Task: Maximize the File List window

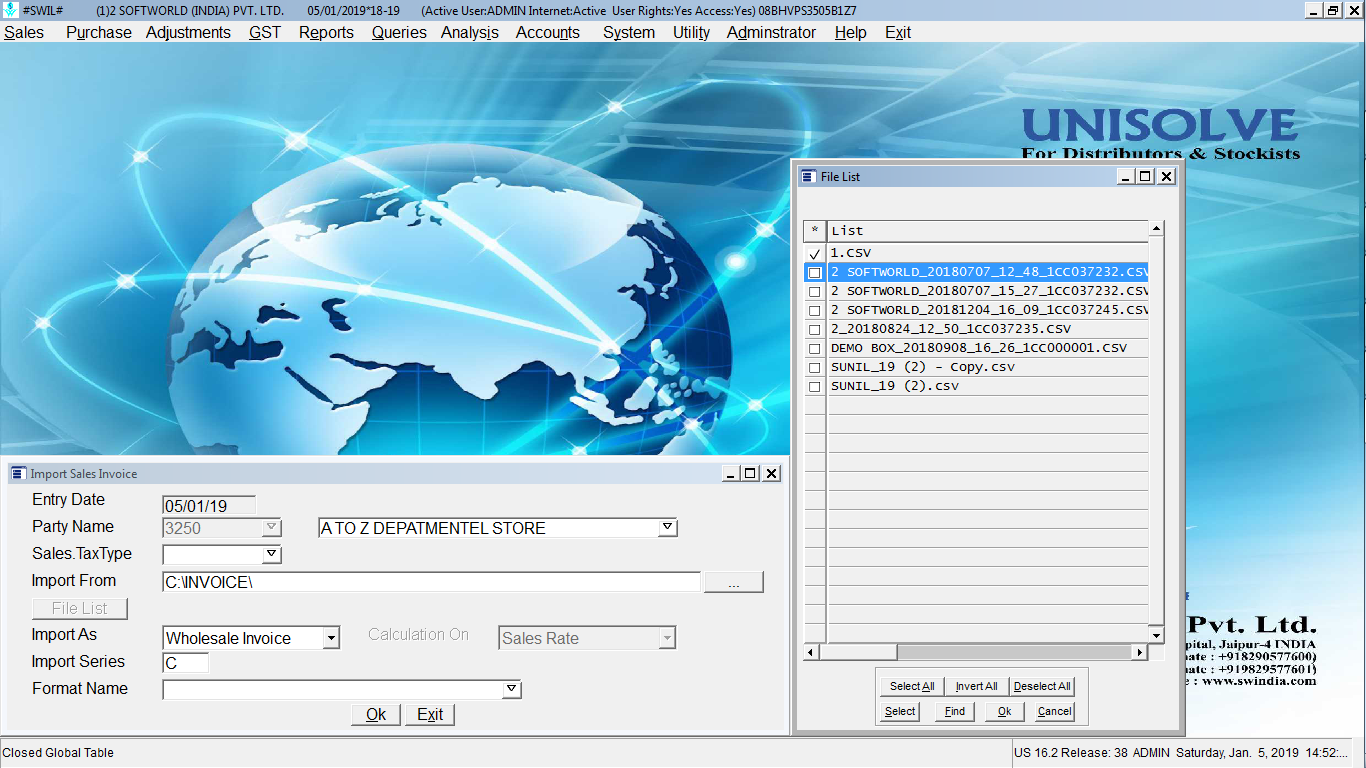Action: [1146, 176]
